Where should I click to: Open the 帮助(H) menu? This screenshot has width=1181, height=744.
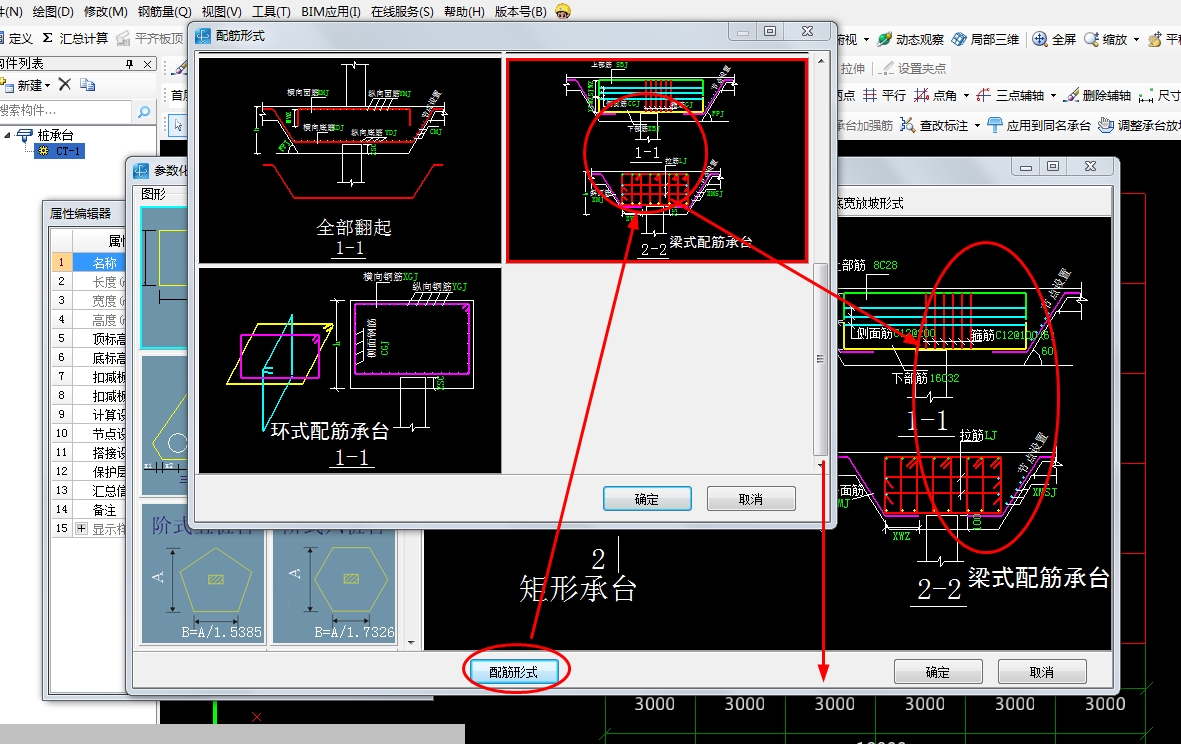[464, 11]
